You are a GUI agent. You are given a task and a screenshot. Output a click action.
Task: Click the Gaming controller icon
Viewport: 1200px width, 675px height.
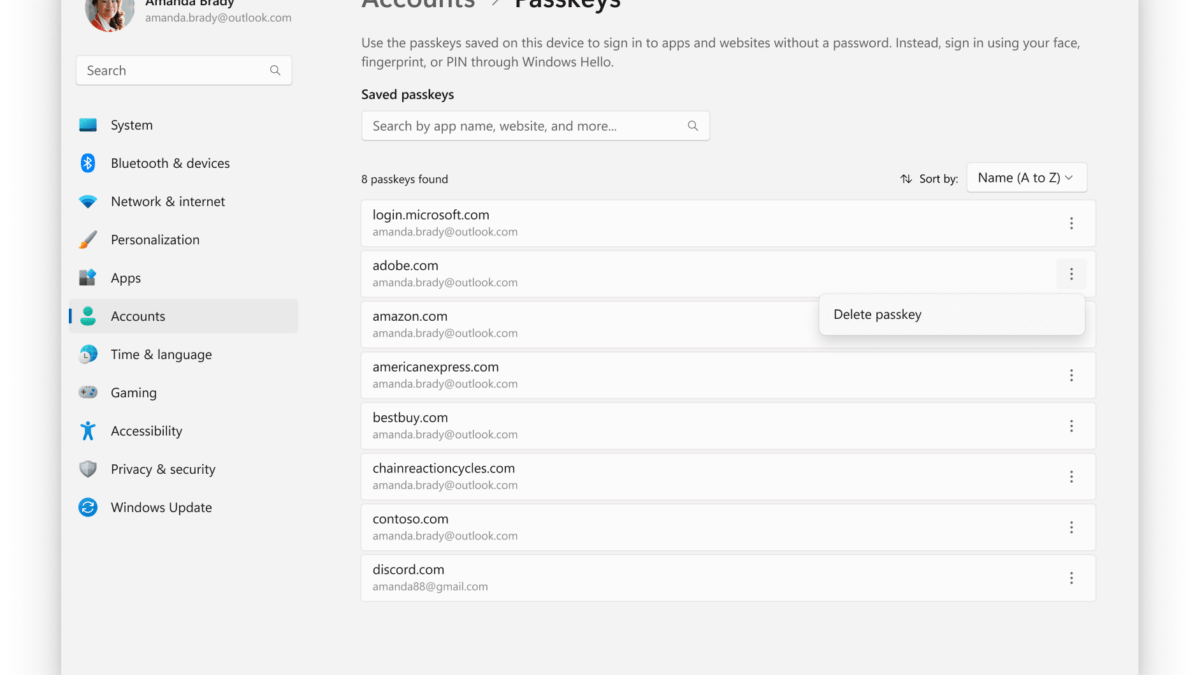tap(88, 393)
